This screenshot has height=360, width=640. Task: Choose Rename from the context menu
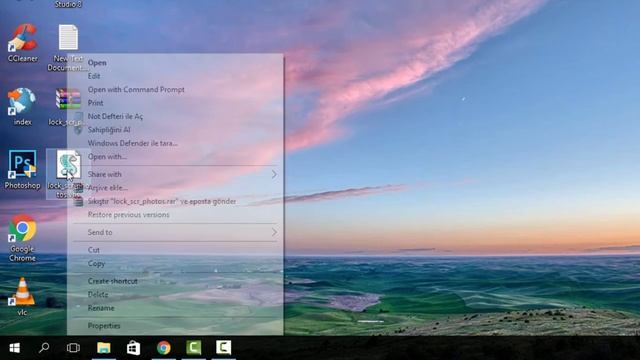click(101, 308)
